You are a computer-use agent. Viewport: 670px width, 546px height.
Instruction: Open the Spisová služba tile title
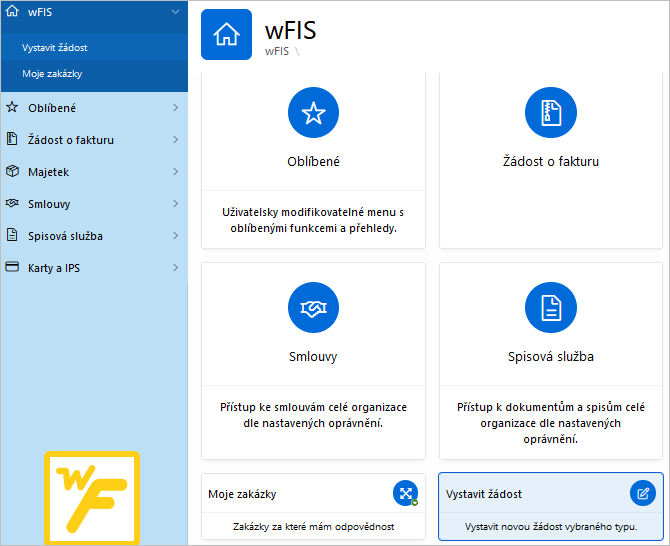[551, 356]
